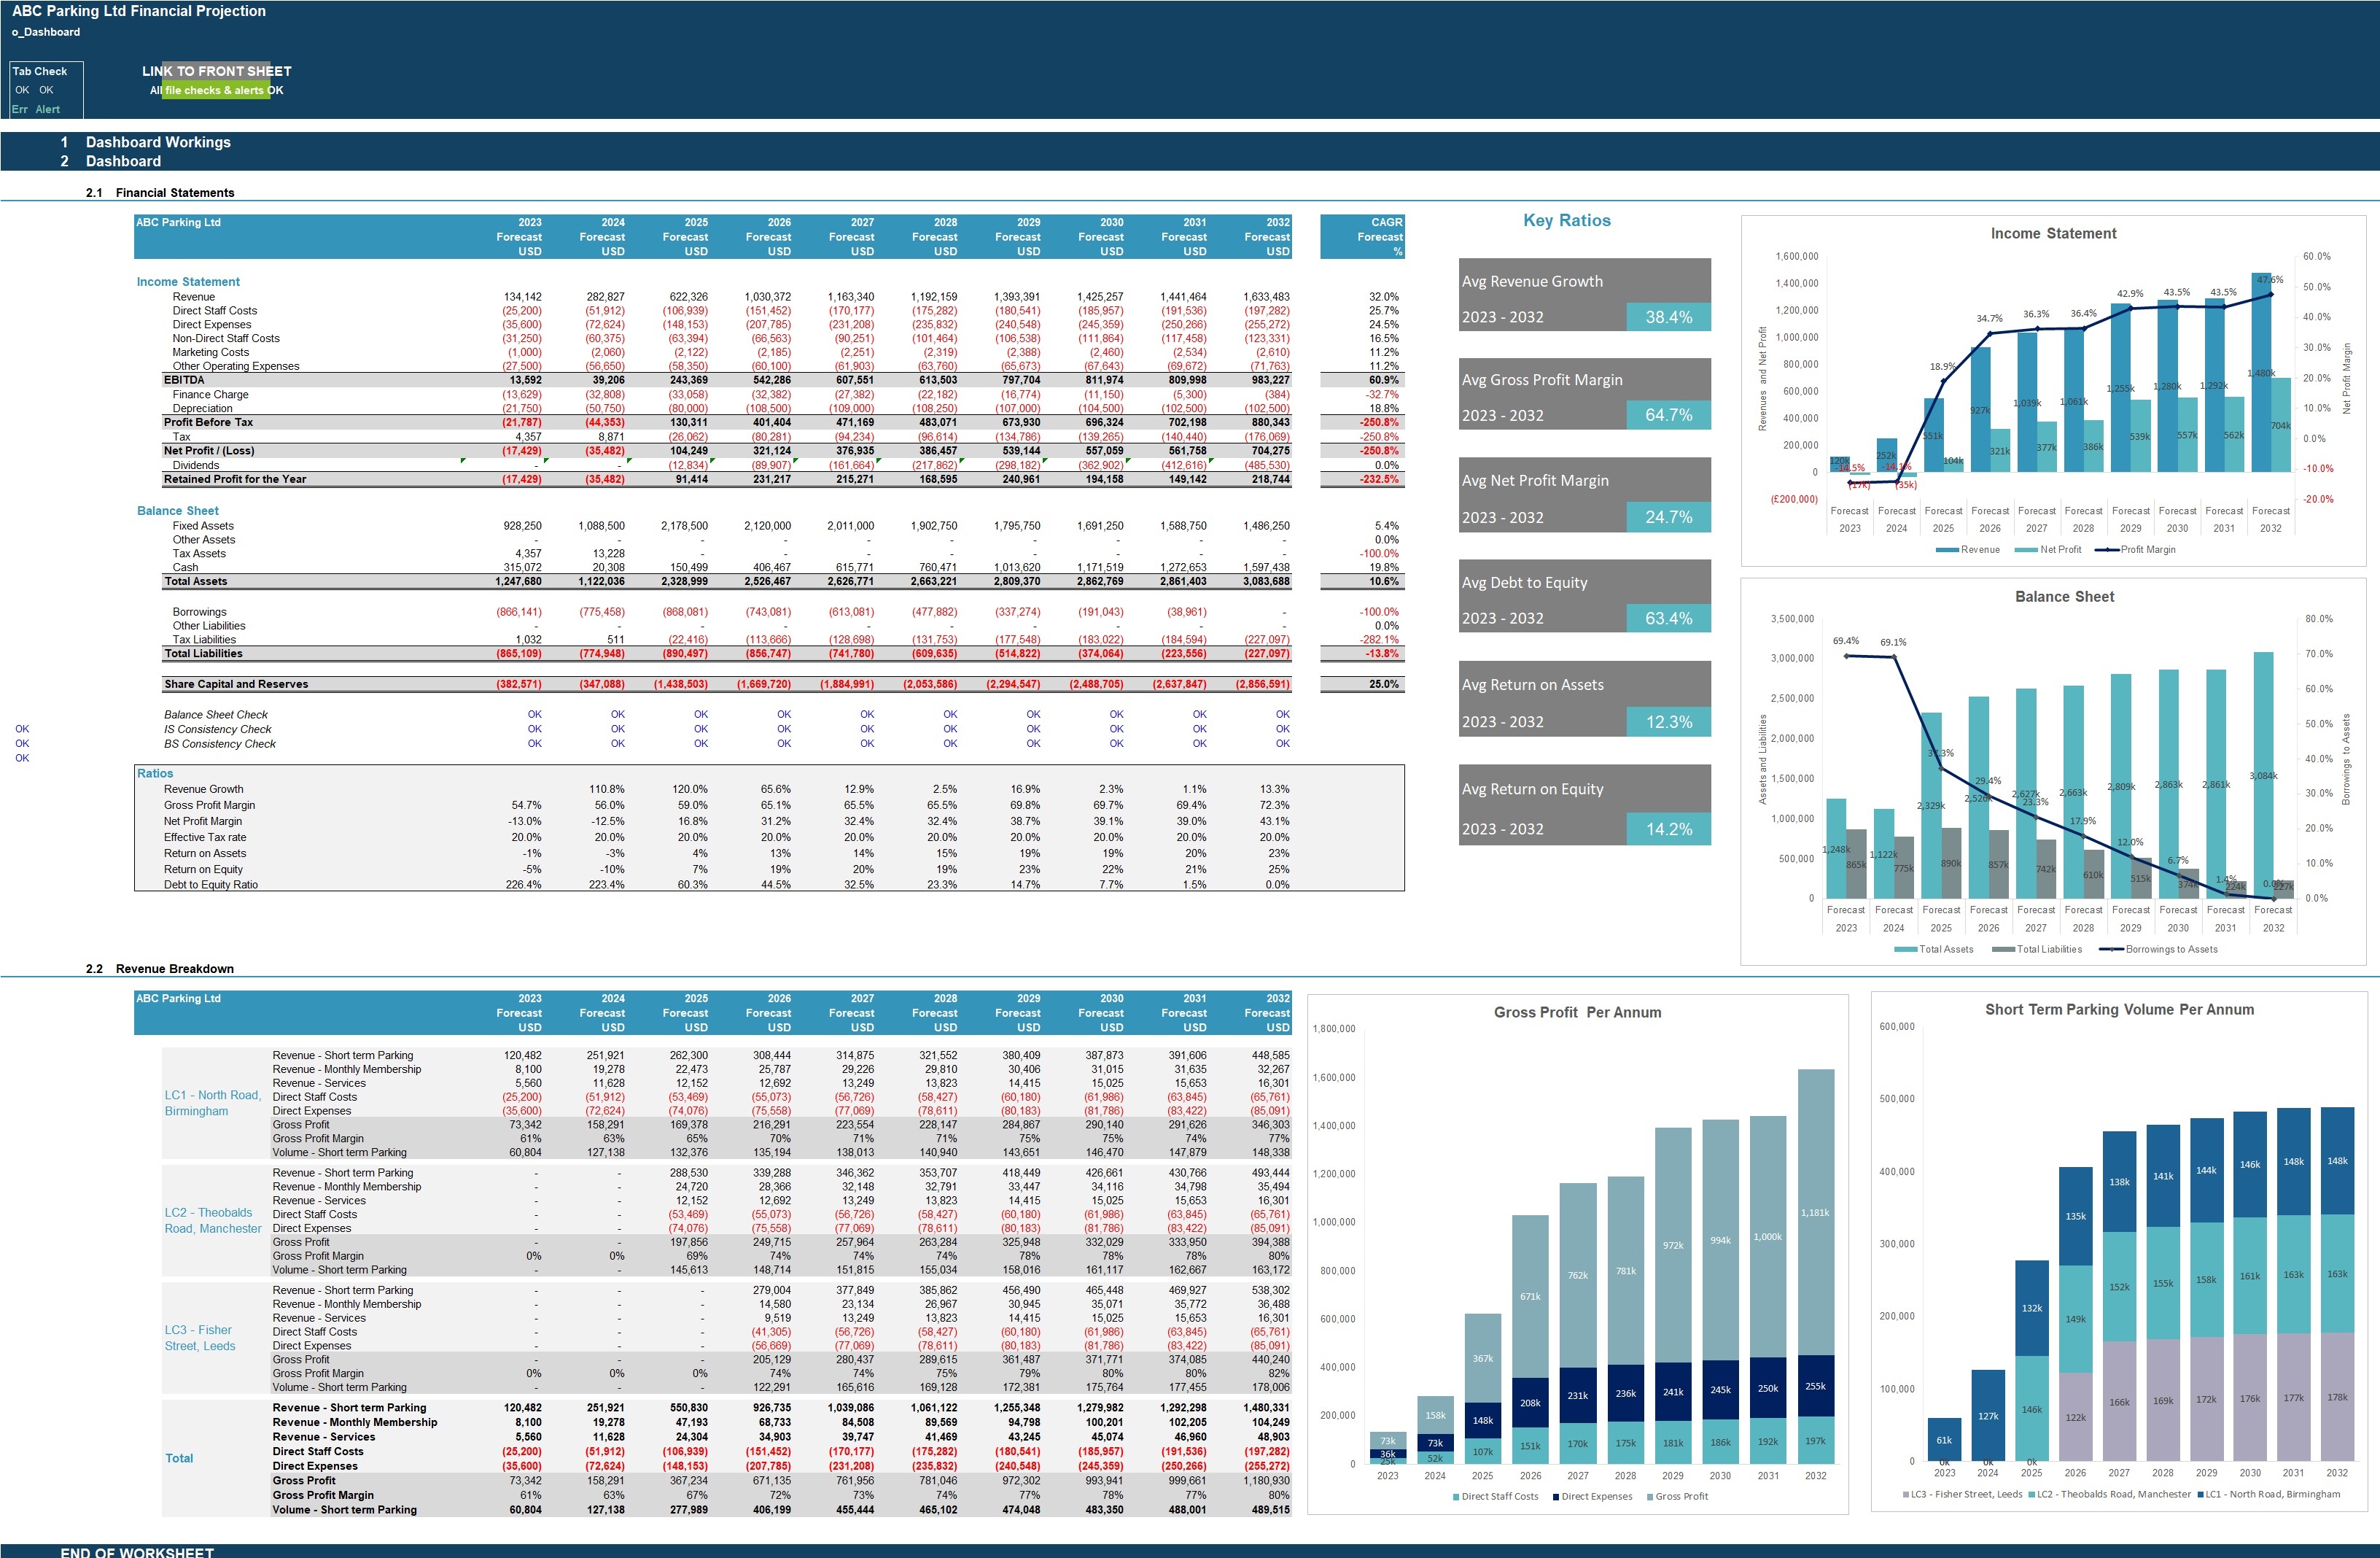Click the Avg Net Profit Margin 24.7% value
Screen dimensions: 2380x1558
pyautogui.click(x=1668, y=517)
